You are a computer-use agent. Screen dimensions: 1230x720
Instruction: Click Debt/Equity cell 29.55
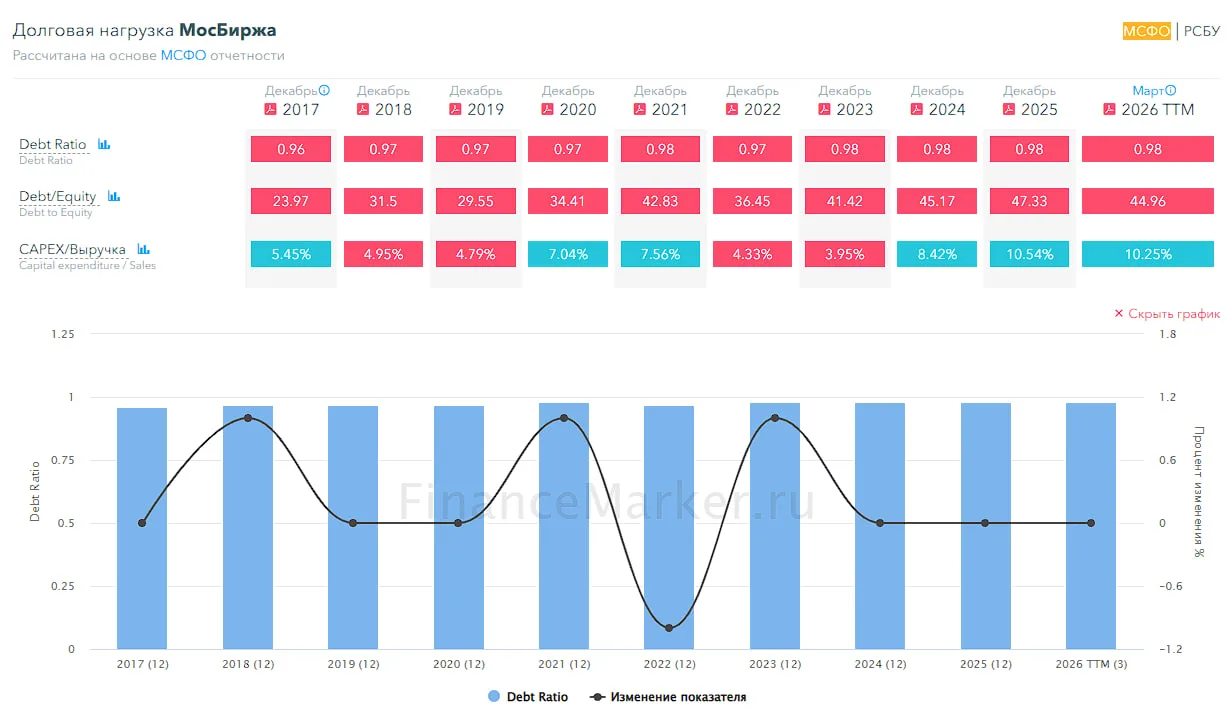[x=476, y=201]
